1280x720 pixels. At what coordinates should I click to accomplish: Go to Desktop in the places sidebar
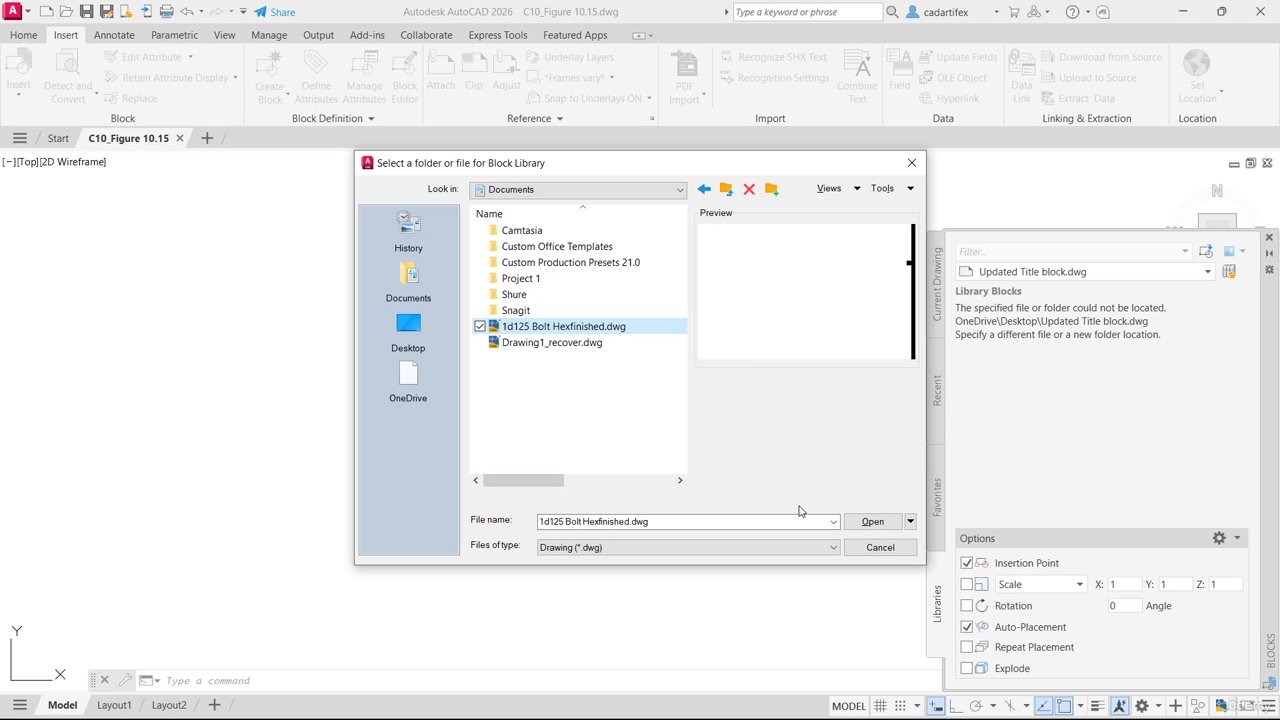tap(408, 332)
